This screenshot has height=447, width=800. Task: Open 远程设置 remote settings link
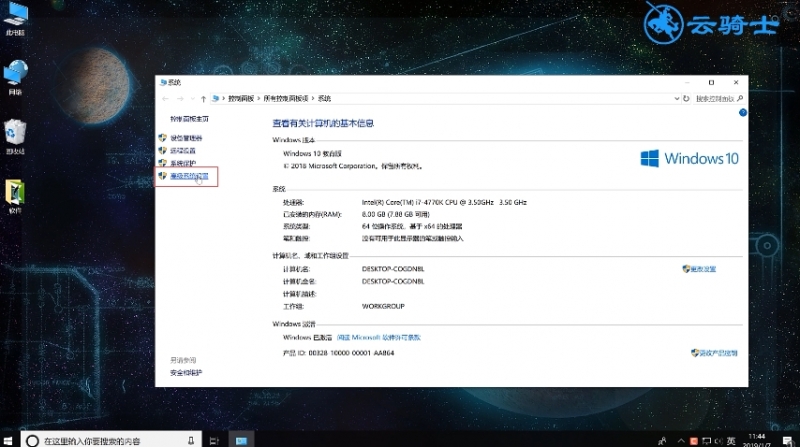[183, 151]
